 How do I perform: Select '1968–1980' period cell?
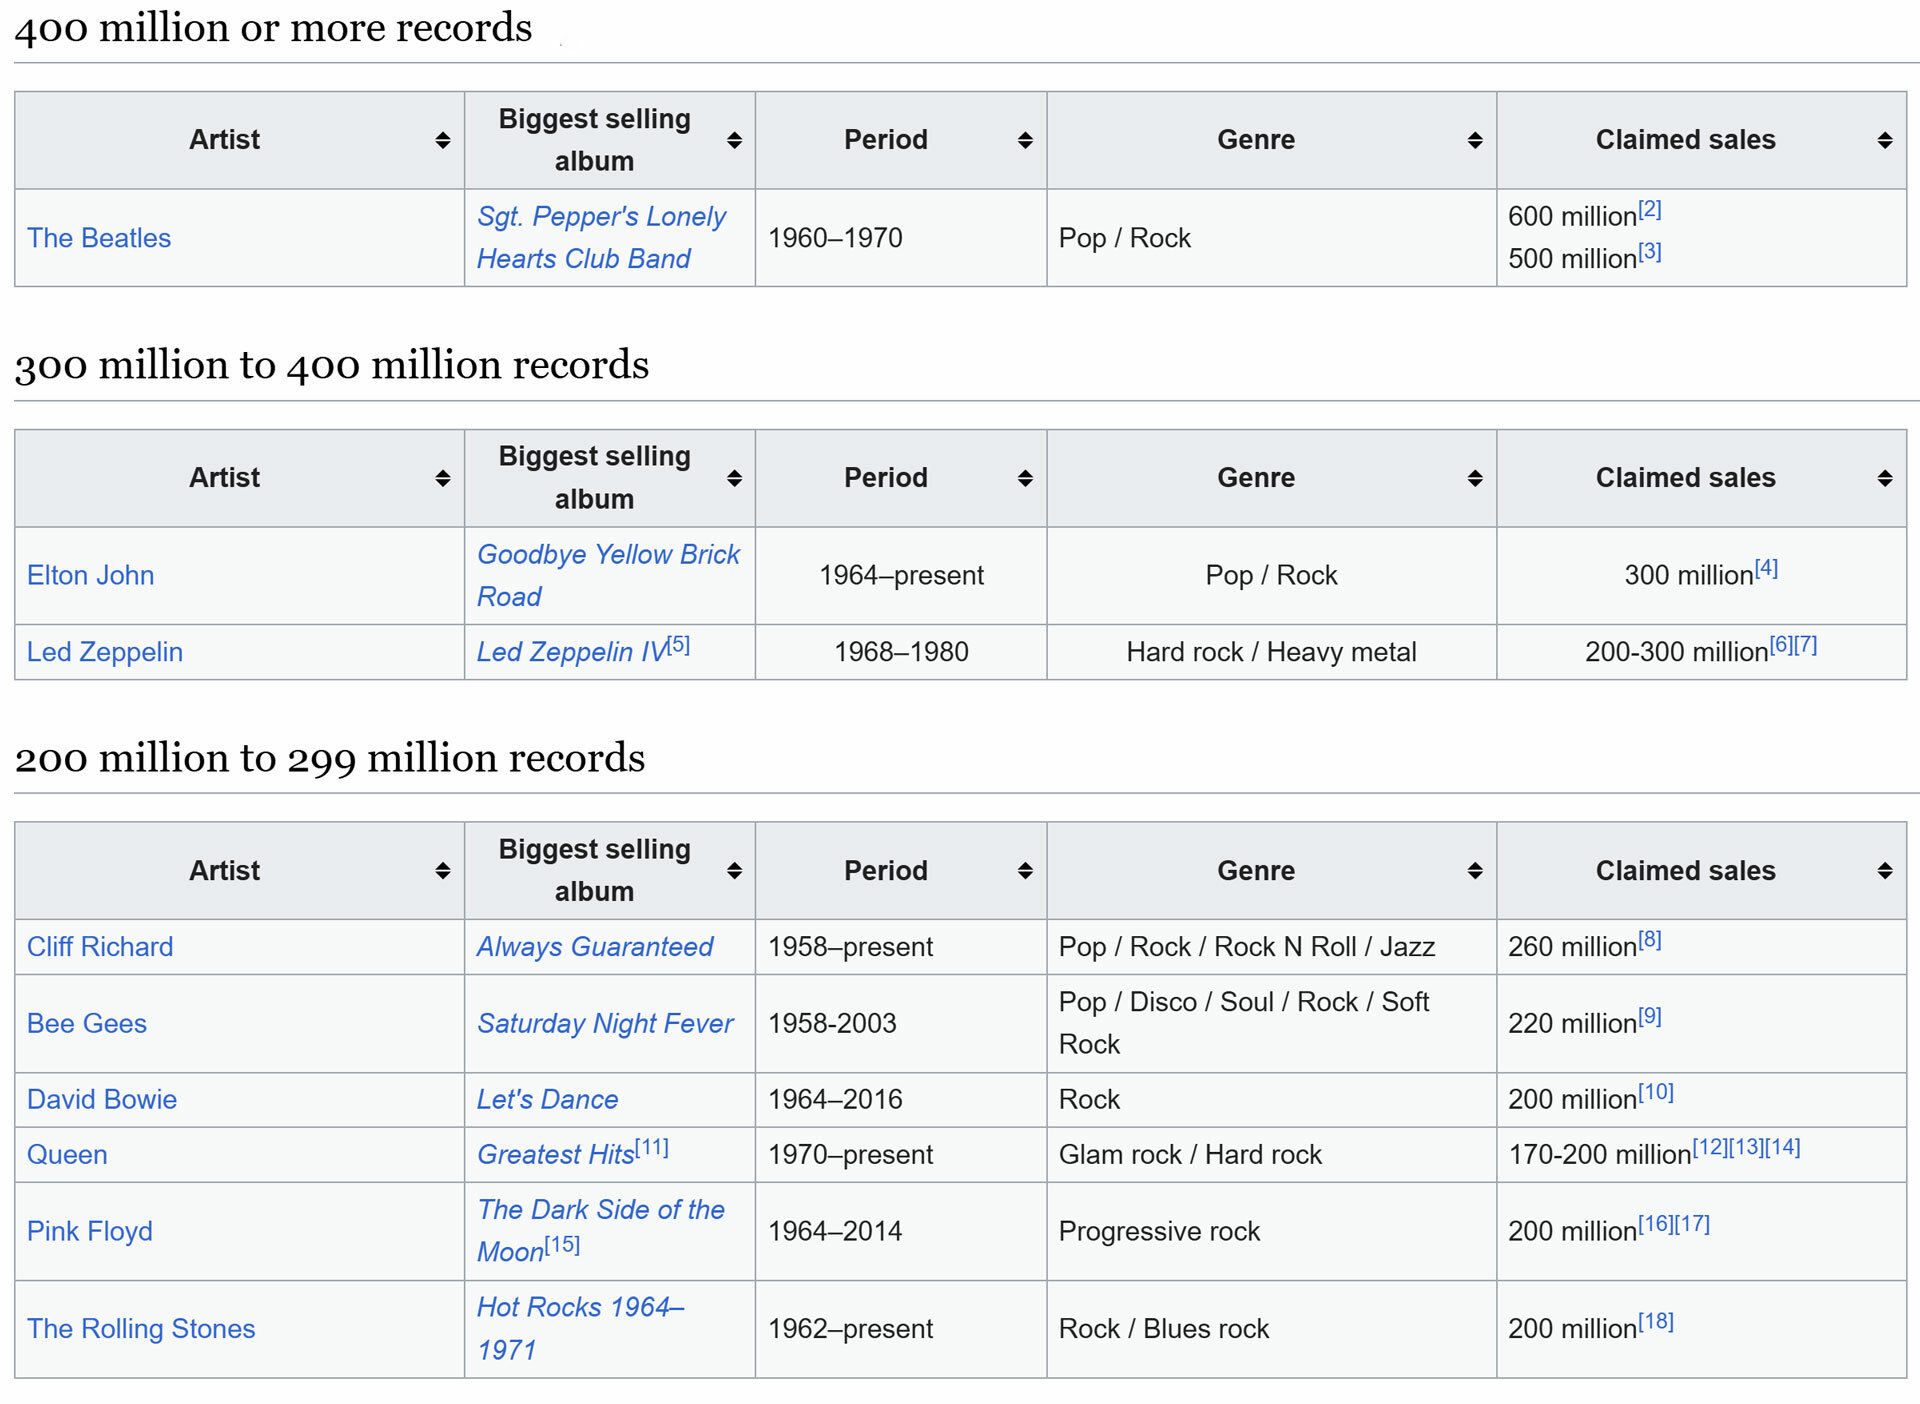(x=901, y=652)
